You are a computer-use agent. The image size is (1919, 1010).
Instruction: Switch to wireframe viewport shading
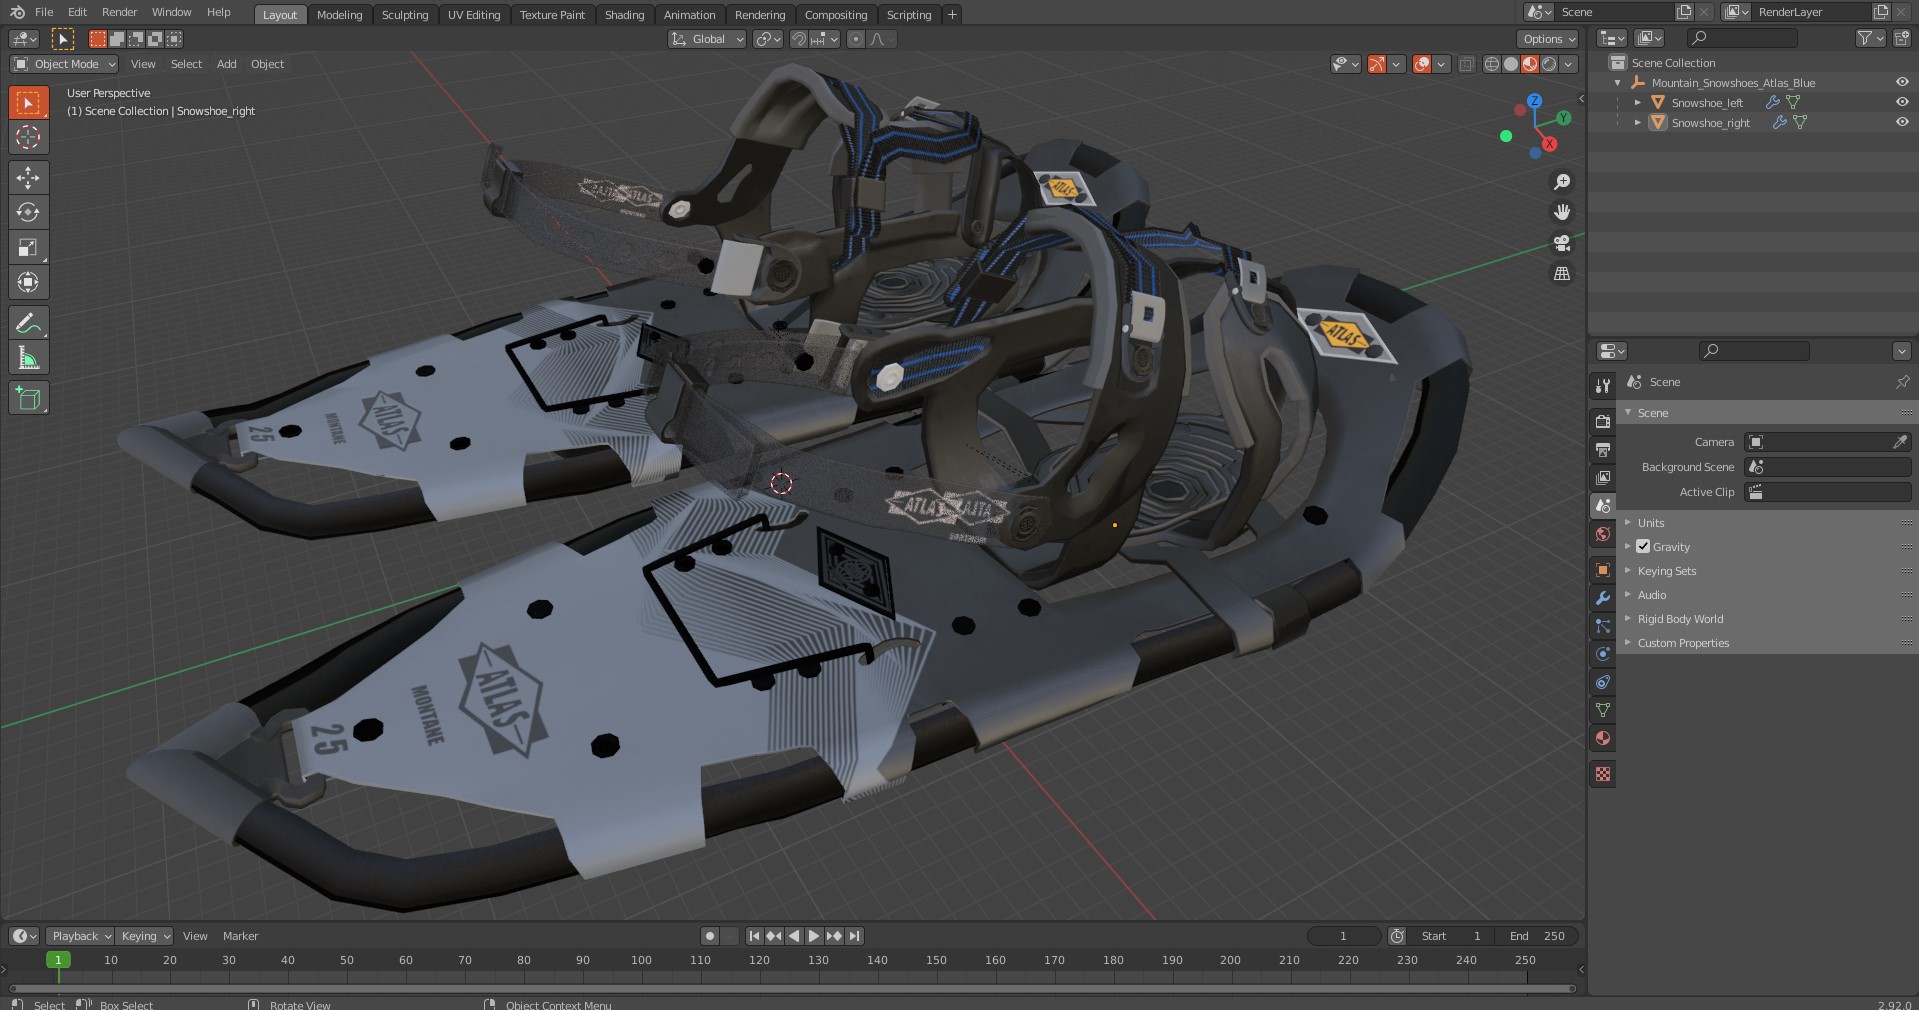[1492, 64]
